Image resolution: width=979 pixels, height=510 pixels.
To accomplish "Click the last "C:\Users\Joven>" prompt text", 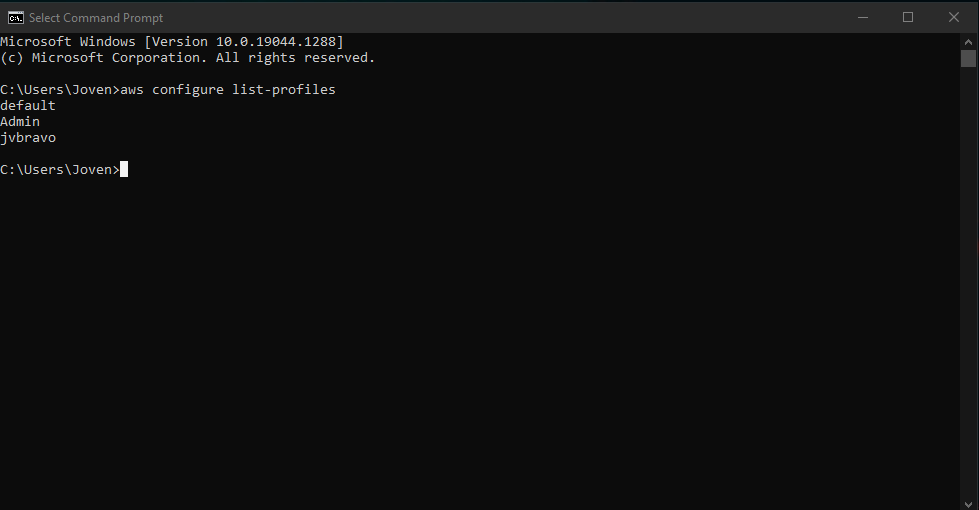I will 60,169.
